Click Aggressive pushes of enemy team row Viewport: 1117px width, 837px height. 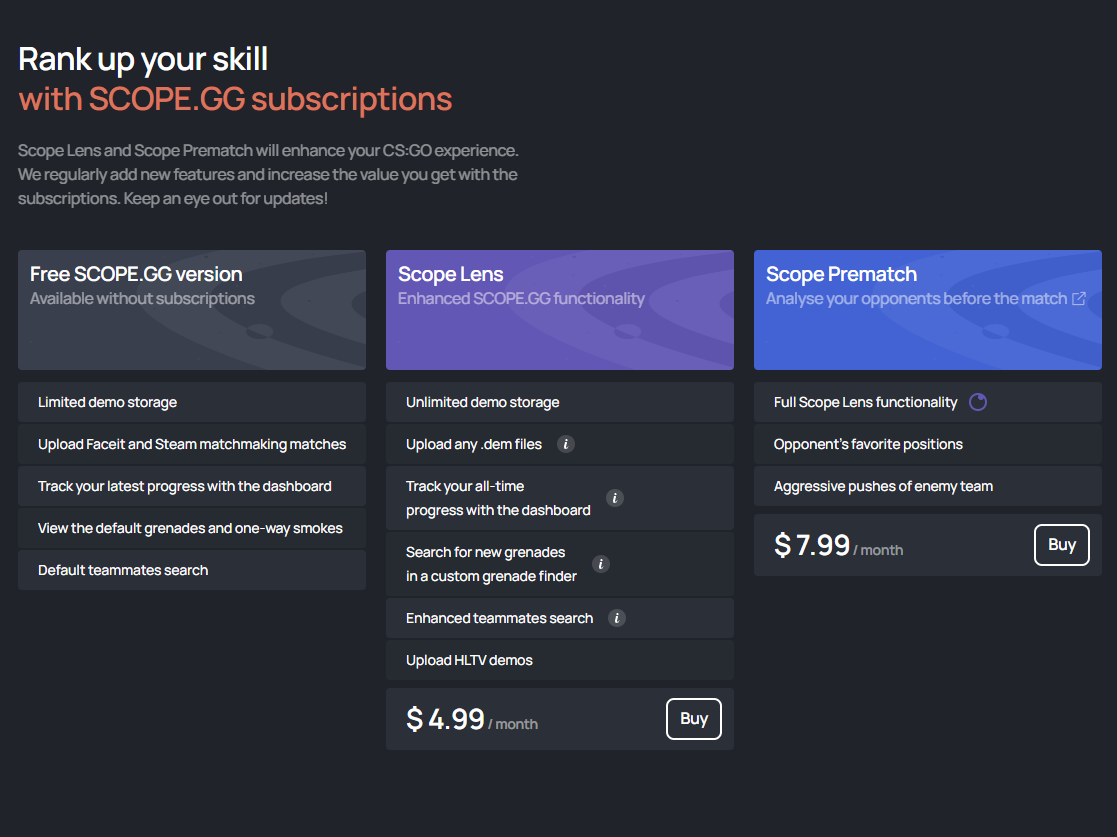[x=927, y=486]
